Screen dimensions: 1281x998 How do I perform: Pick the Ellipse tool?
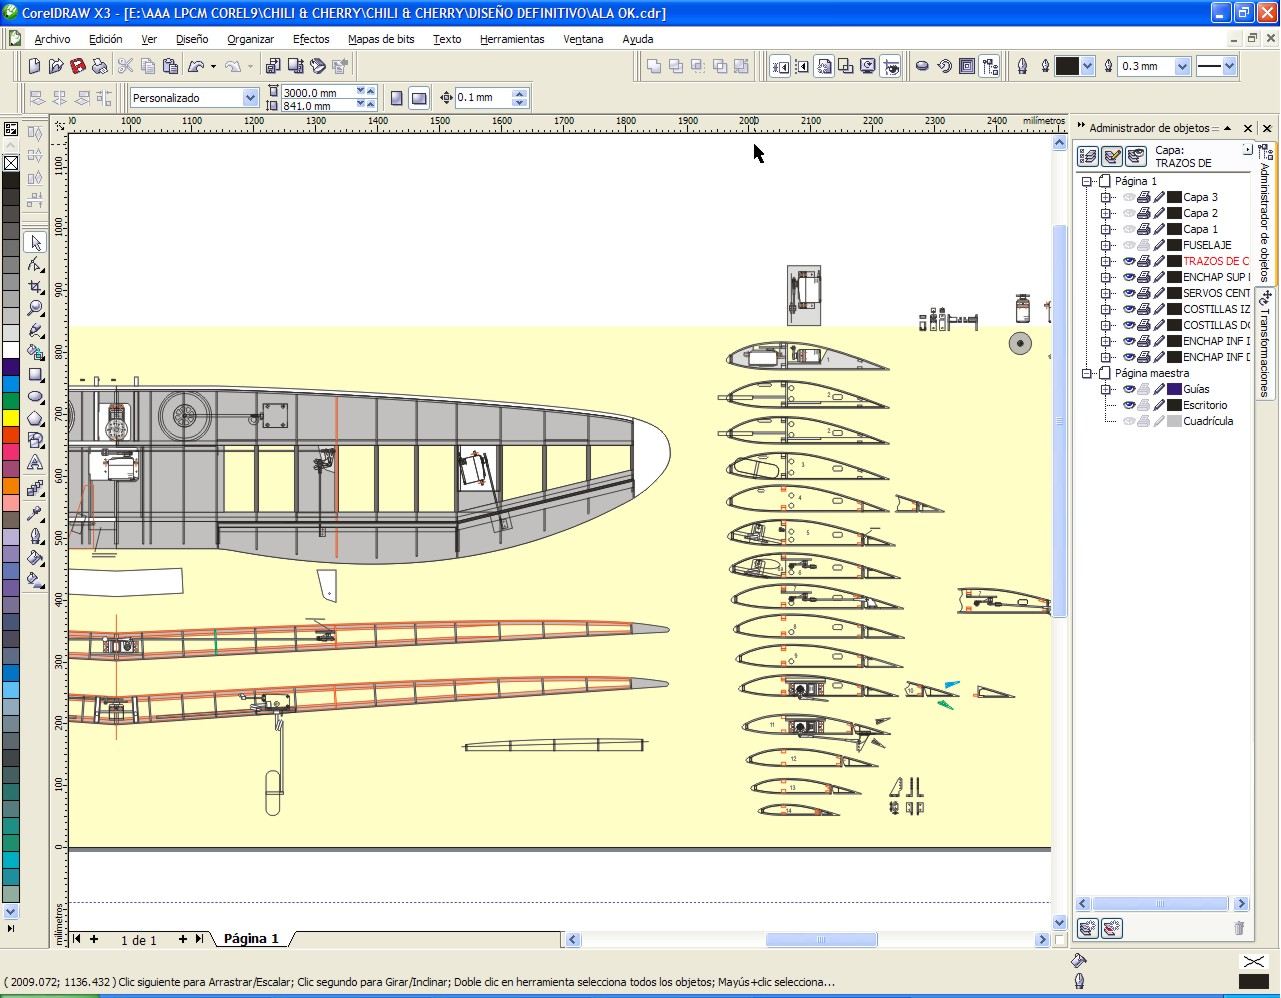(x=36, y=397)
